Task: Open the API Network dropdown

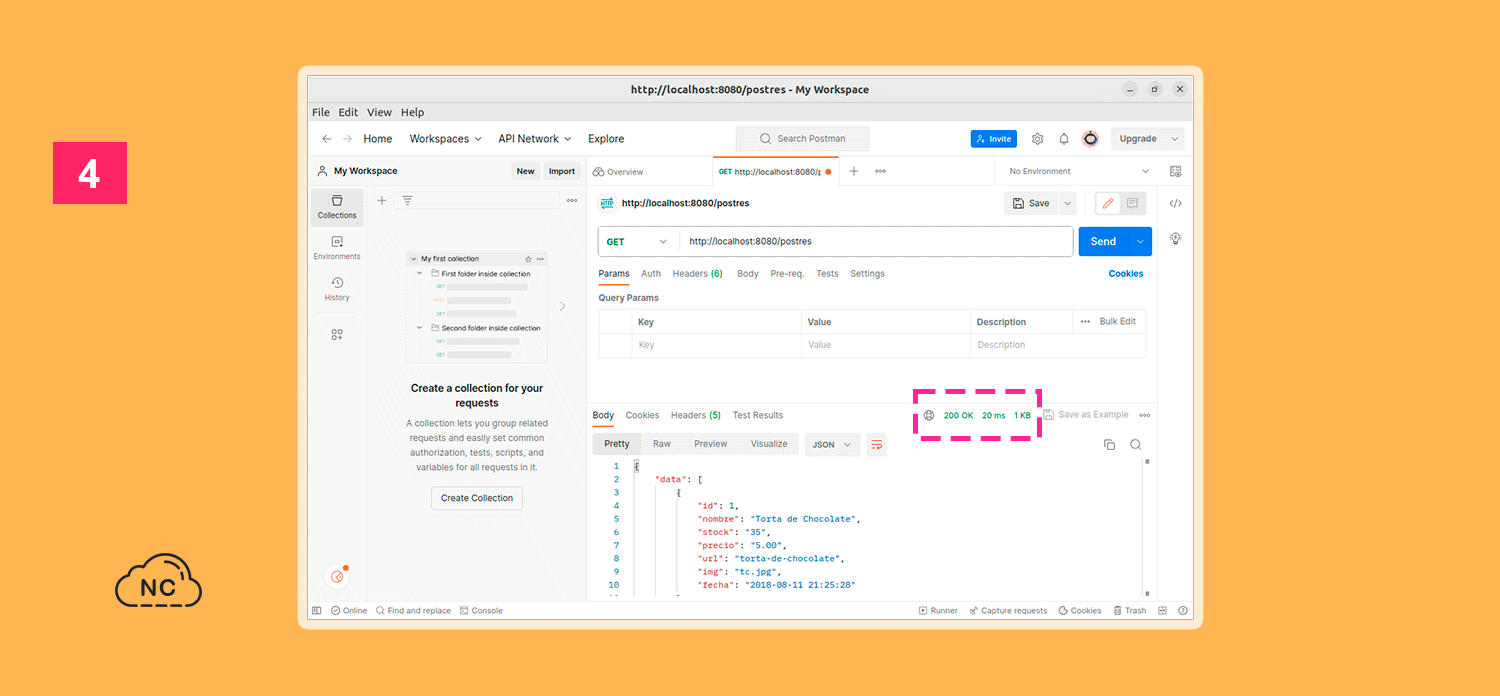Action: (x=535, y=139)
